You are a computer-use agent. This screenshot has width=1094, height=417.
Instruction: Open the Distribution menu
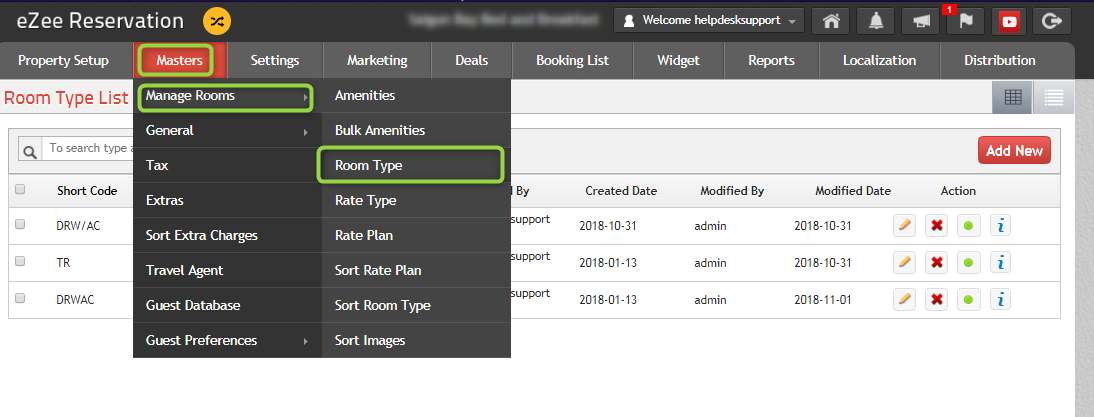point(1000,61)
